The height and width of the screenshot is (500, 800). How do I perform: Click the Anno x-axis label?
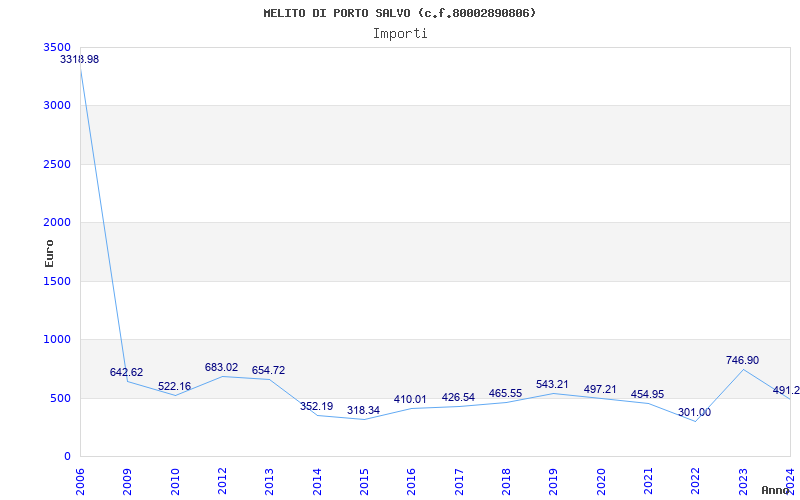pyautogui.click(x=776, y=490)
